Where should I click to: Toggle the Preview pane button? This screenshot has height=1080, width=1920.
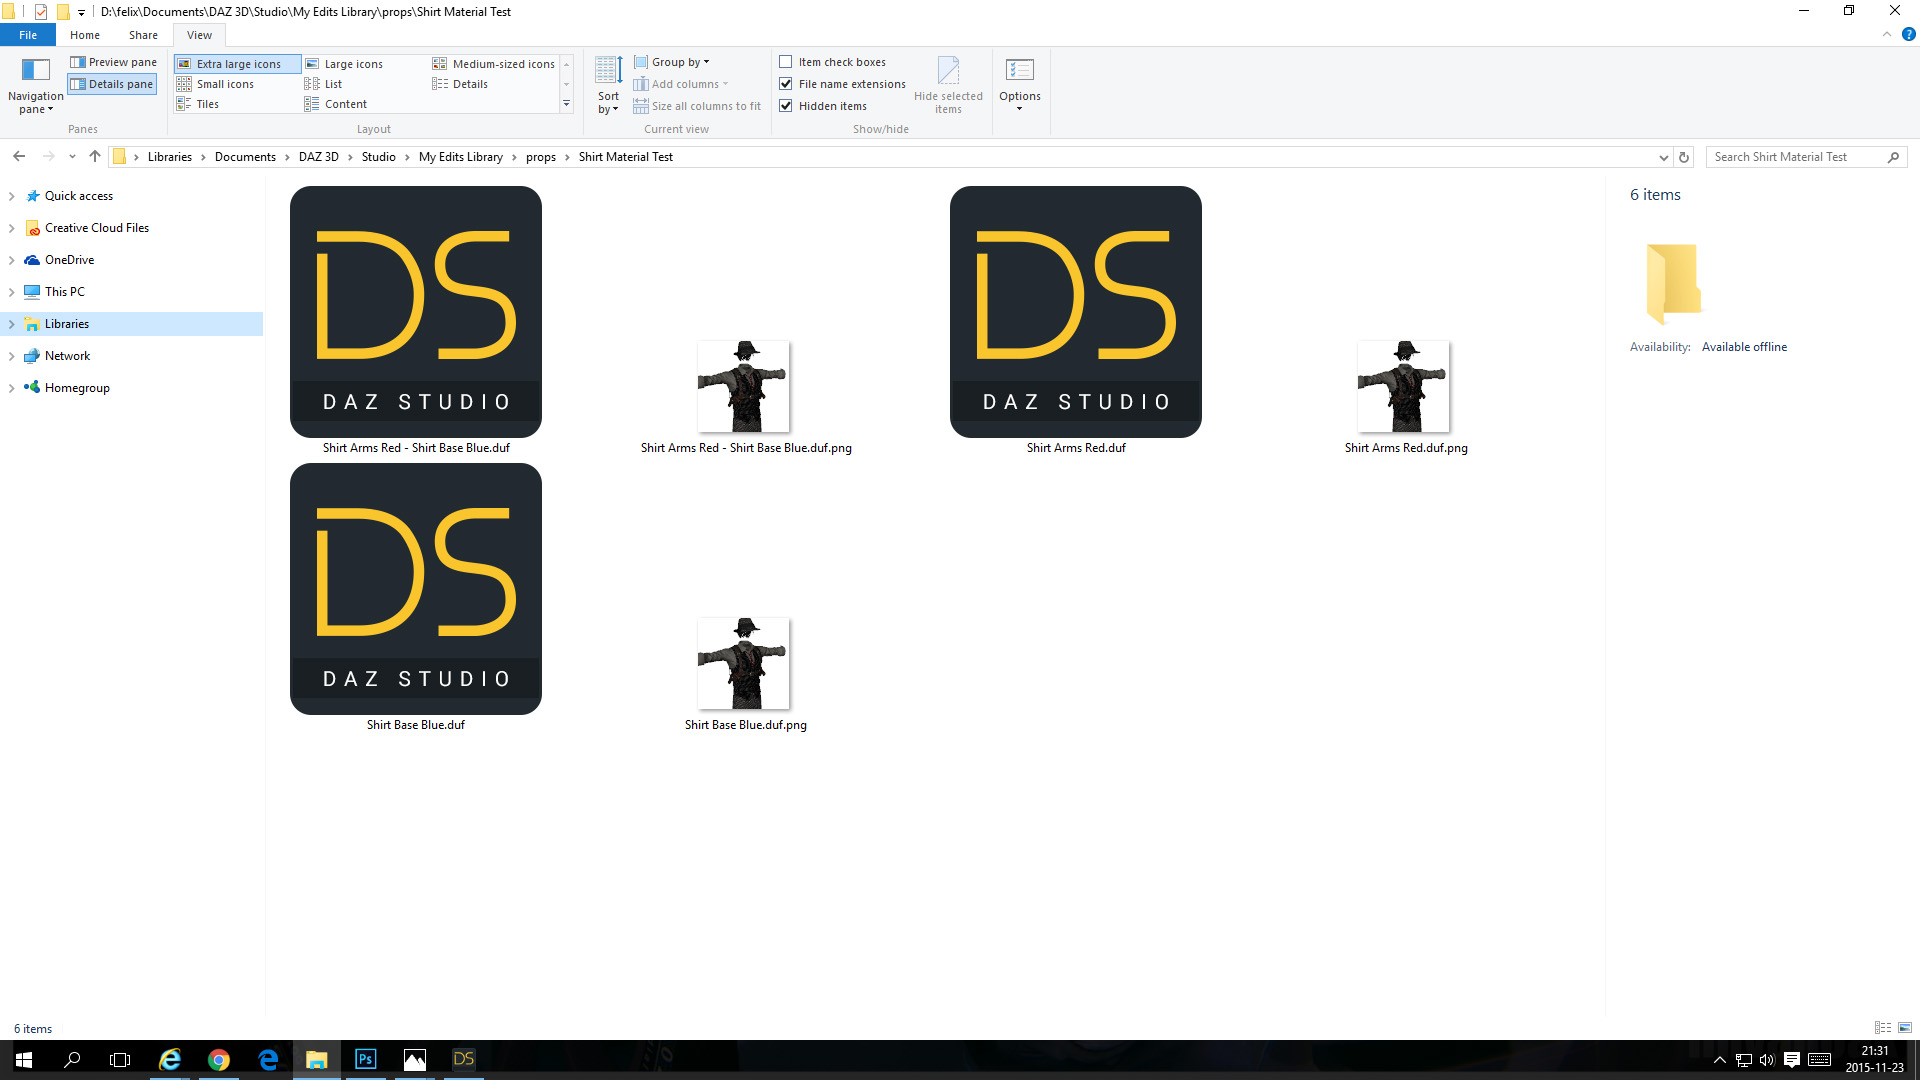113,62
